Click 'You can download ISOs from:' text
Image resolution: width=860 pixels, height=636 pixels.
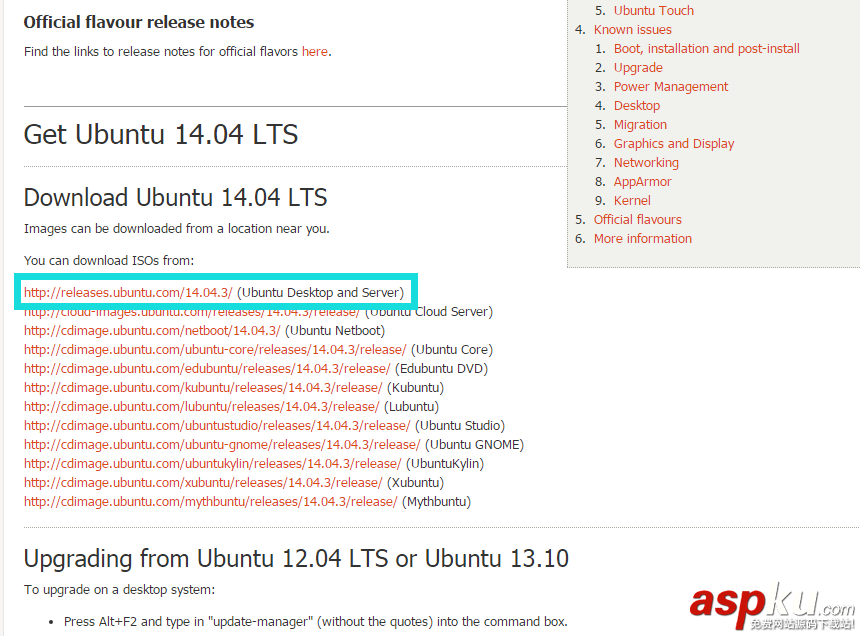(109, 261)
